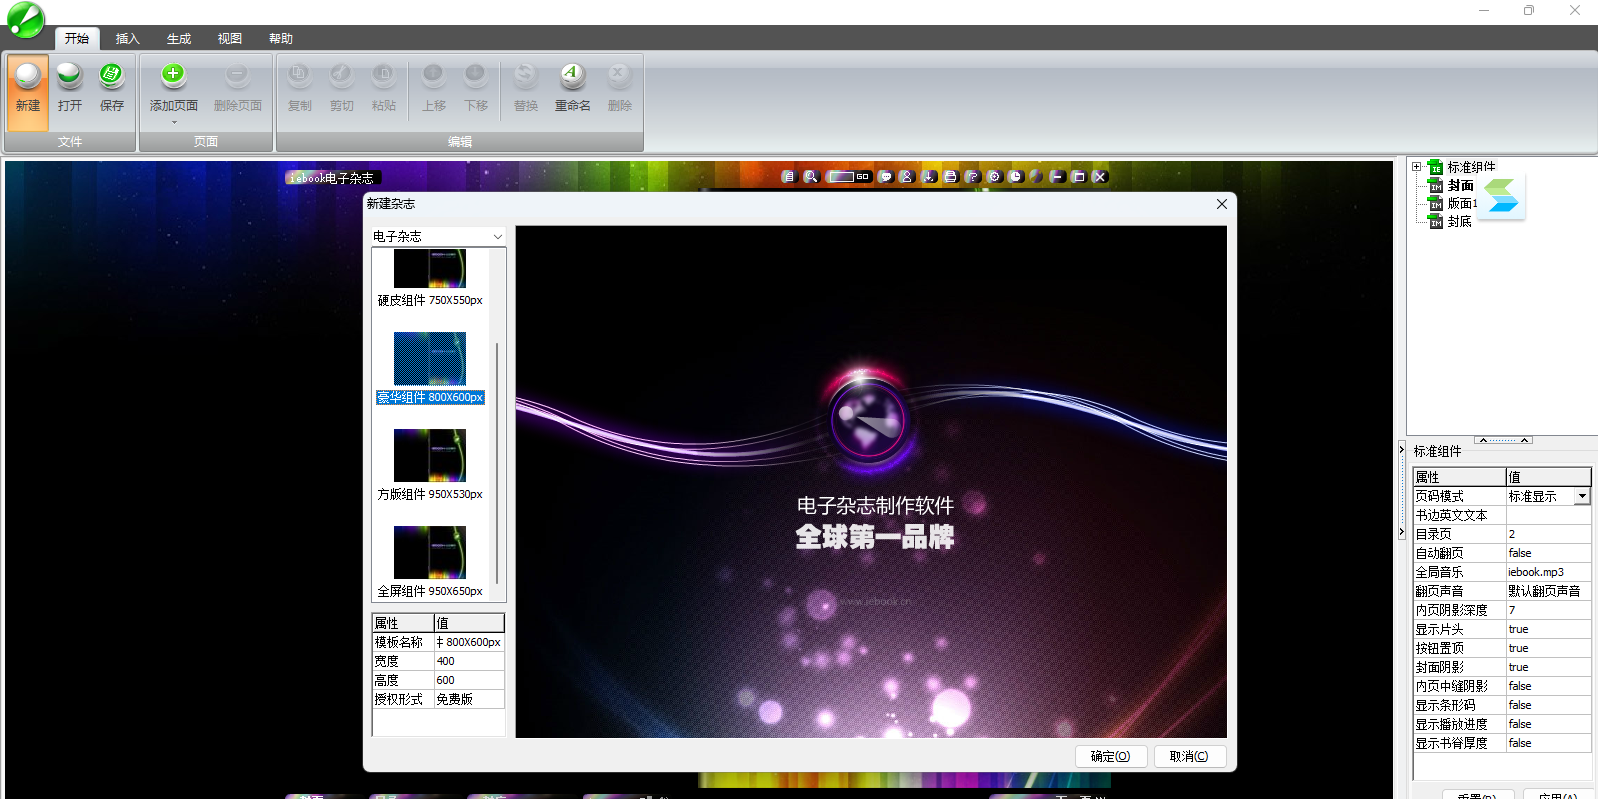Click the gear settings icon in preview toolbar

coord(994,176)
